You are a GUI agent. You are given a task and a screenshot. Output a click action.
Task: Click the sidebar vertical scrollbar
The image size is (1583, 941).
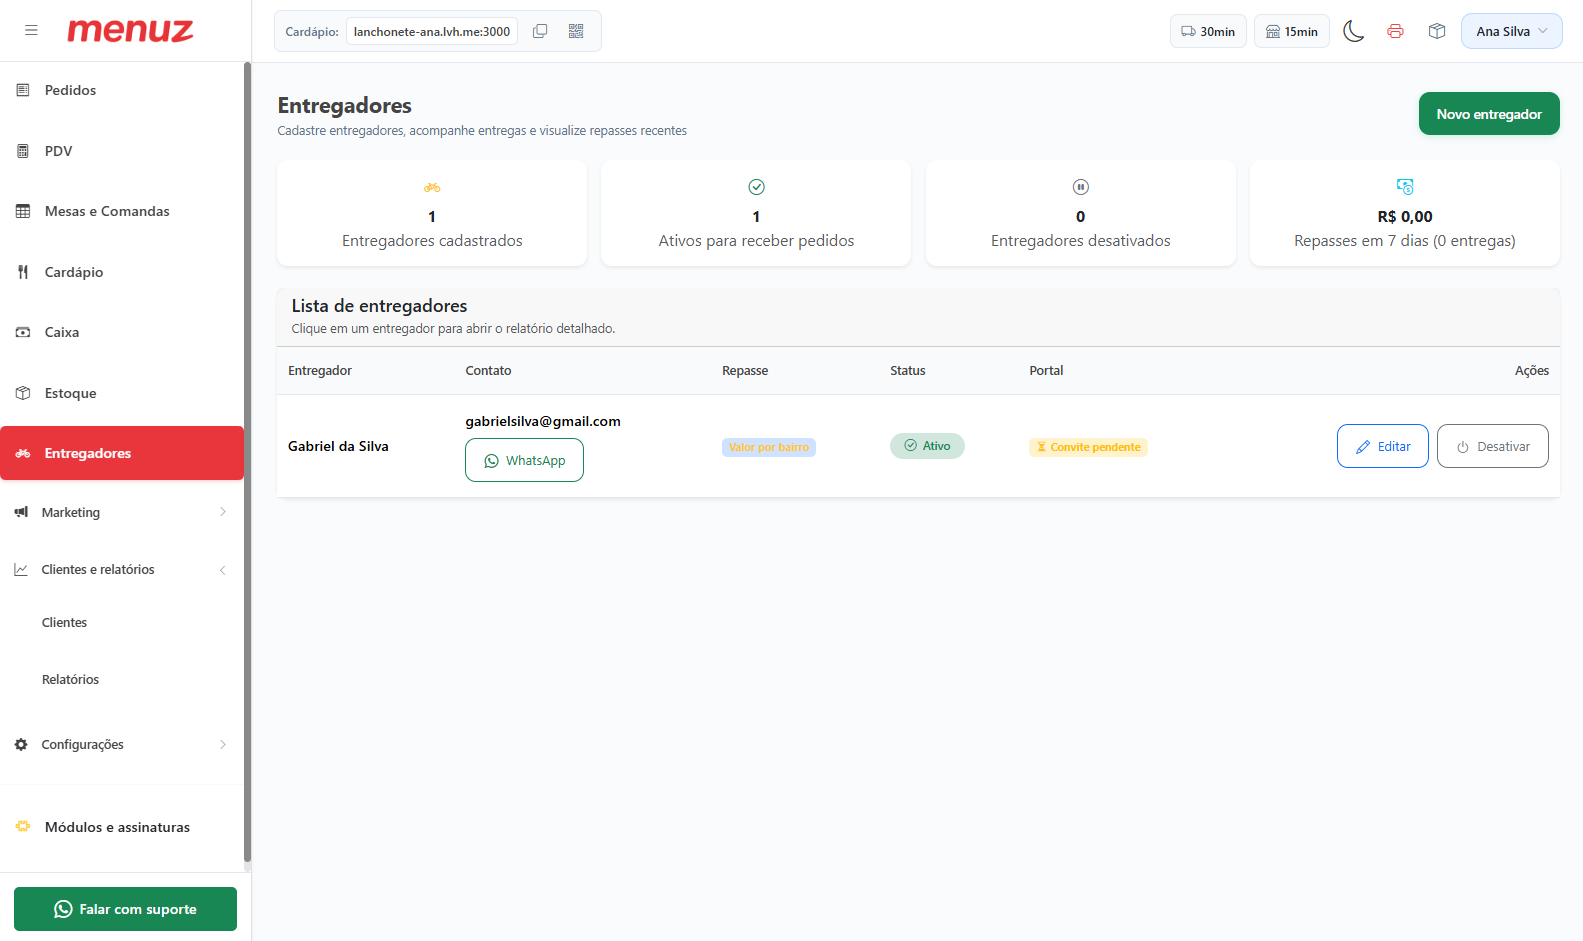247,461
